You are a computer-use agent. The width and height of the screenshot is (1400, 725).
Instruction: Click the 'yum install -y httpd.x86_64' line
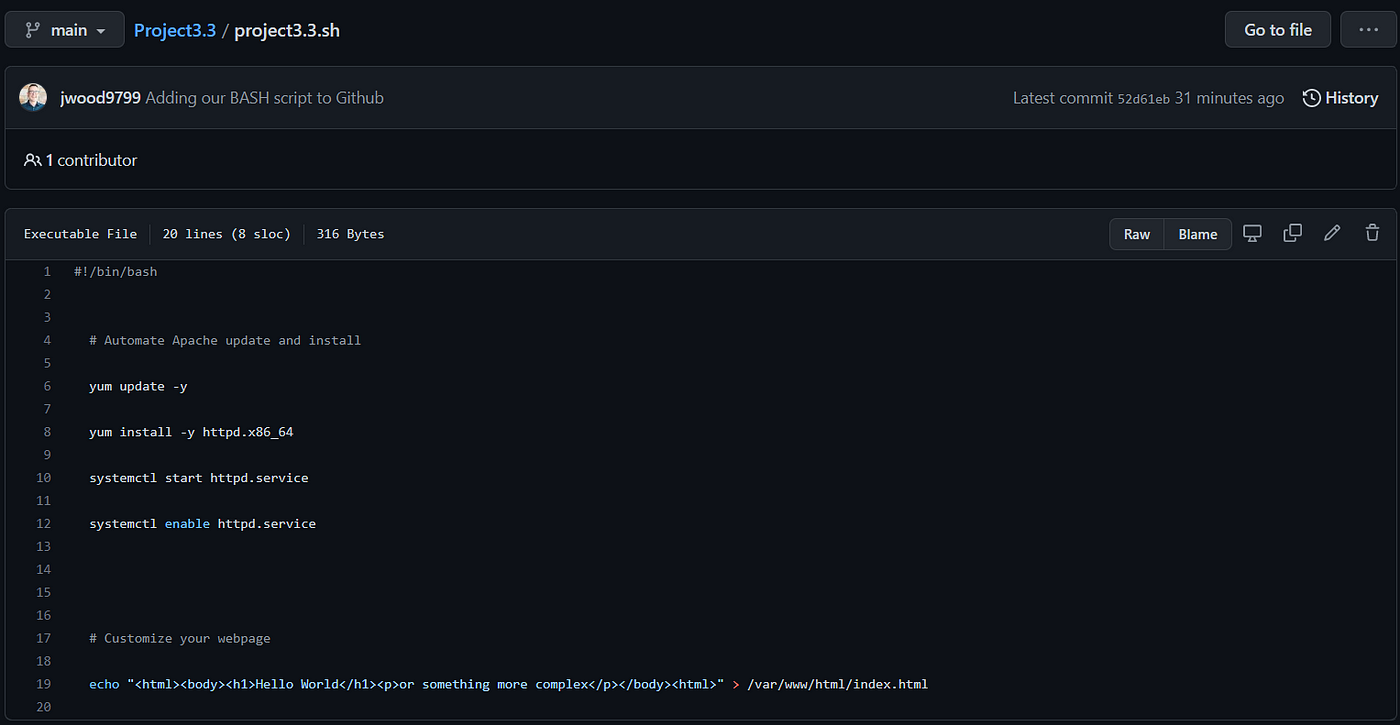coord(191,433)
